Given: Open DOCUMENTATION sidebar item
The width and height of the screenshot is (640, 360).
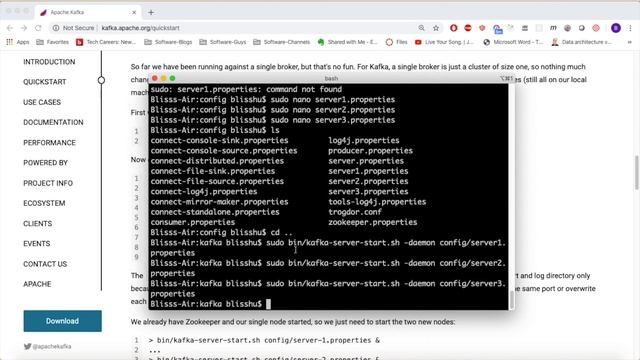Looking at the screenshot, I should pyautogui.click(x=53, y=122).
